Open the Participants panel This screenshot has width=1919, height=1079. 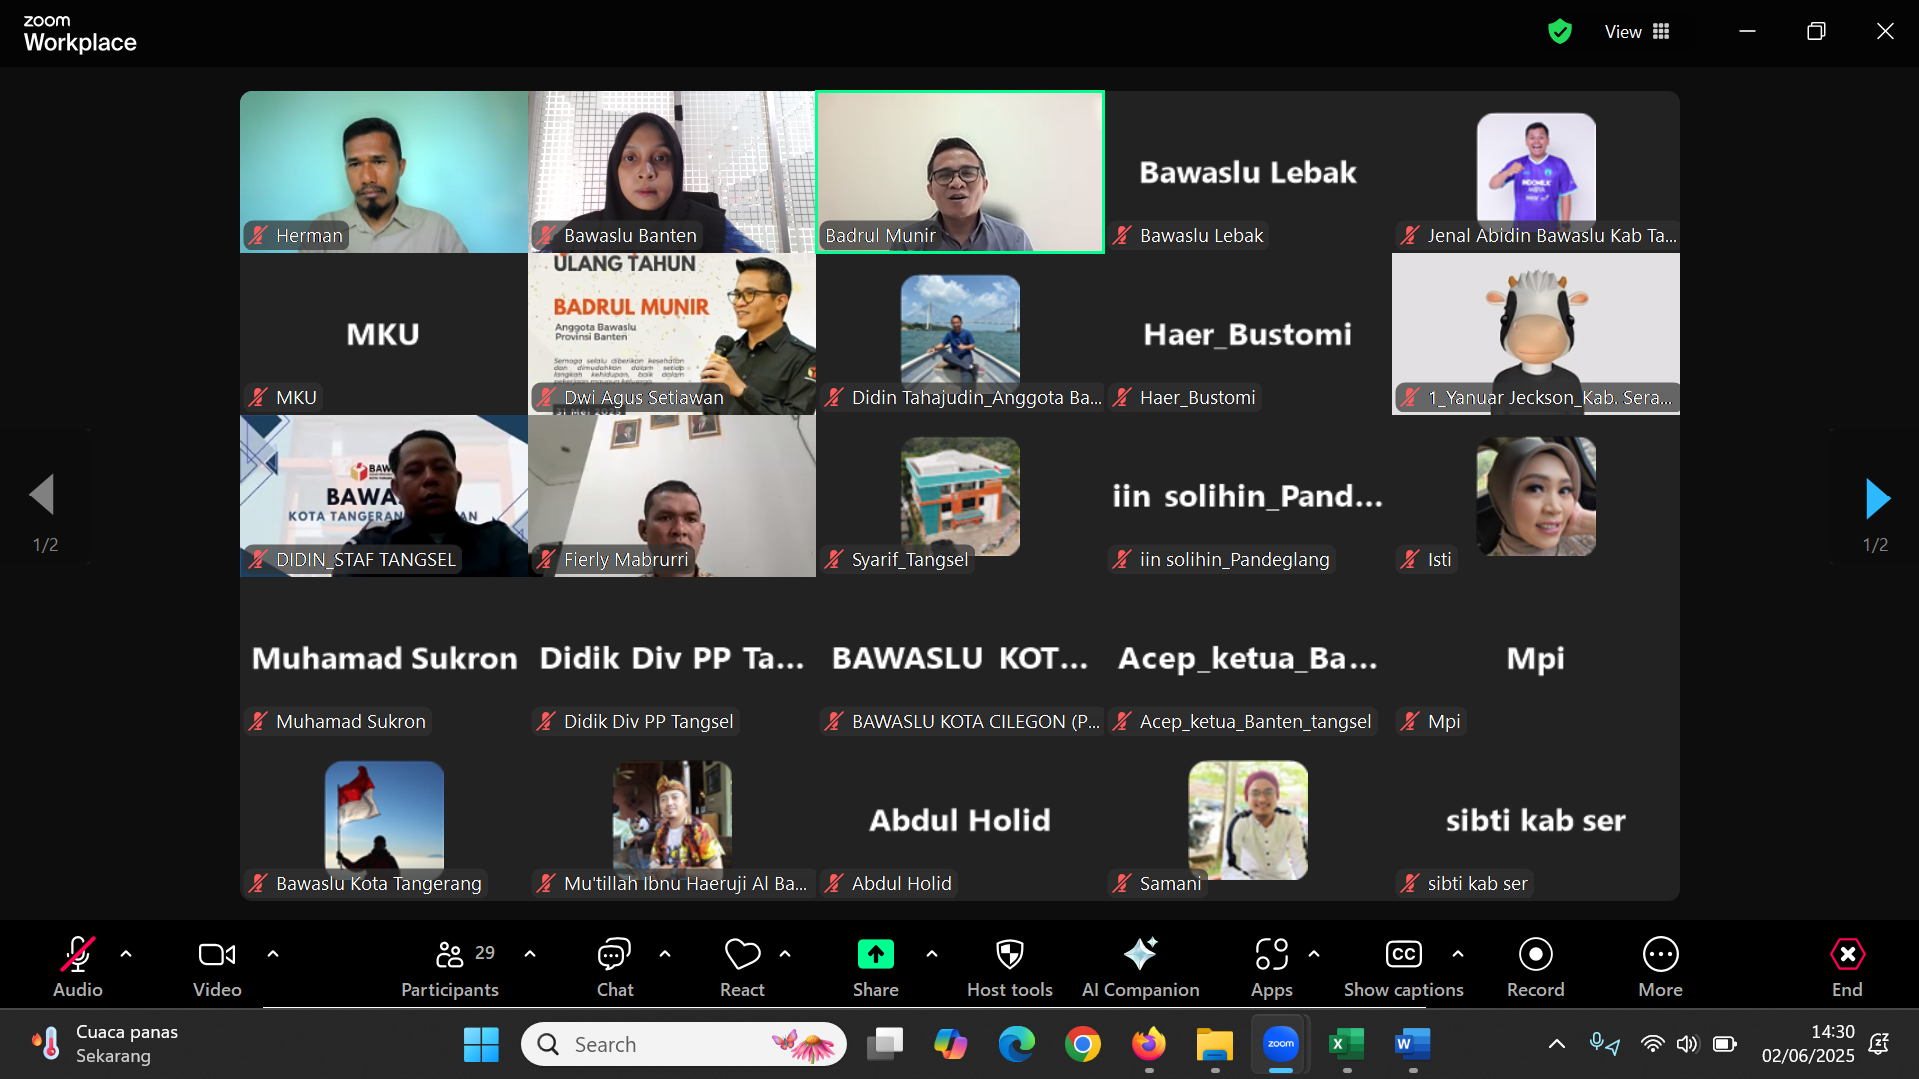pyautogui.click(x=450, y=966)
